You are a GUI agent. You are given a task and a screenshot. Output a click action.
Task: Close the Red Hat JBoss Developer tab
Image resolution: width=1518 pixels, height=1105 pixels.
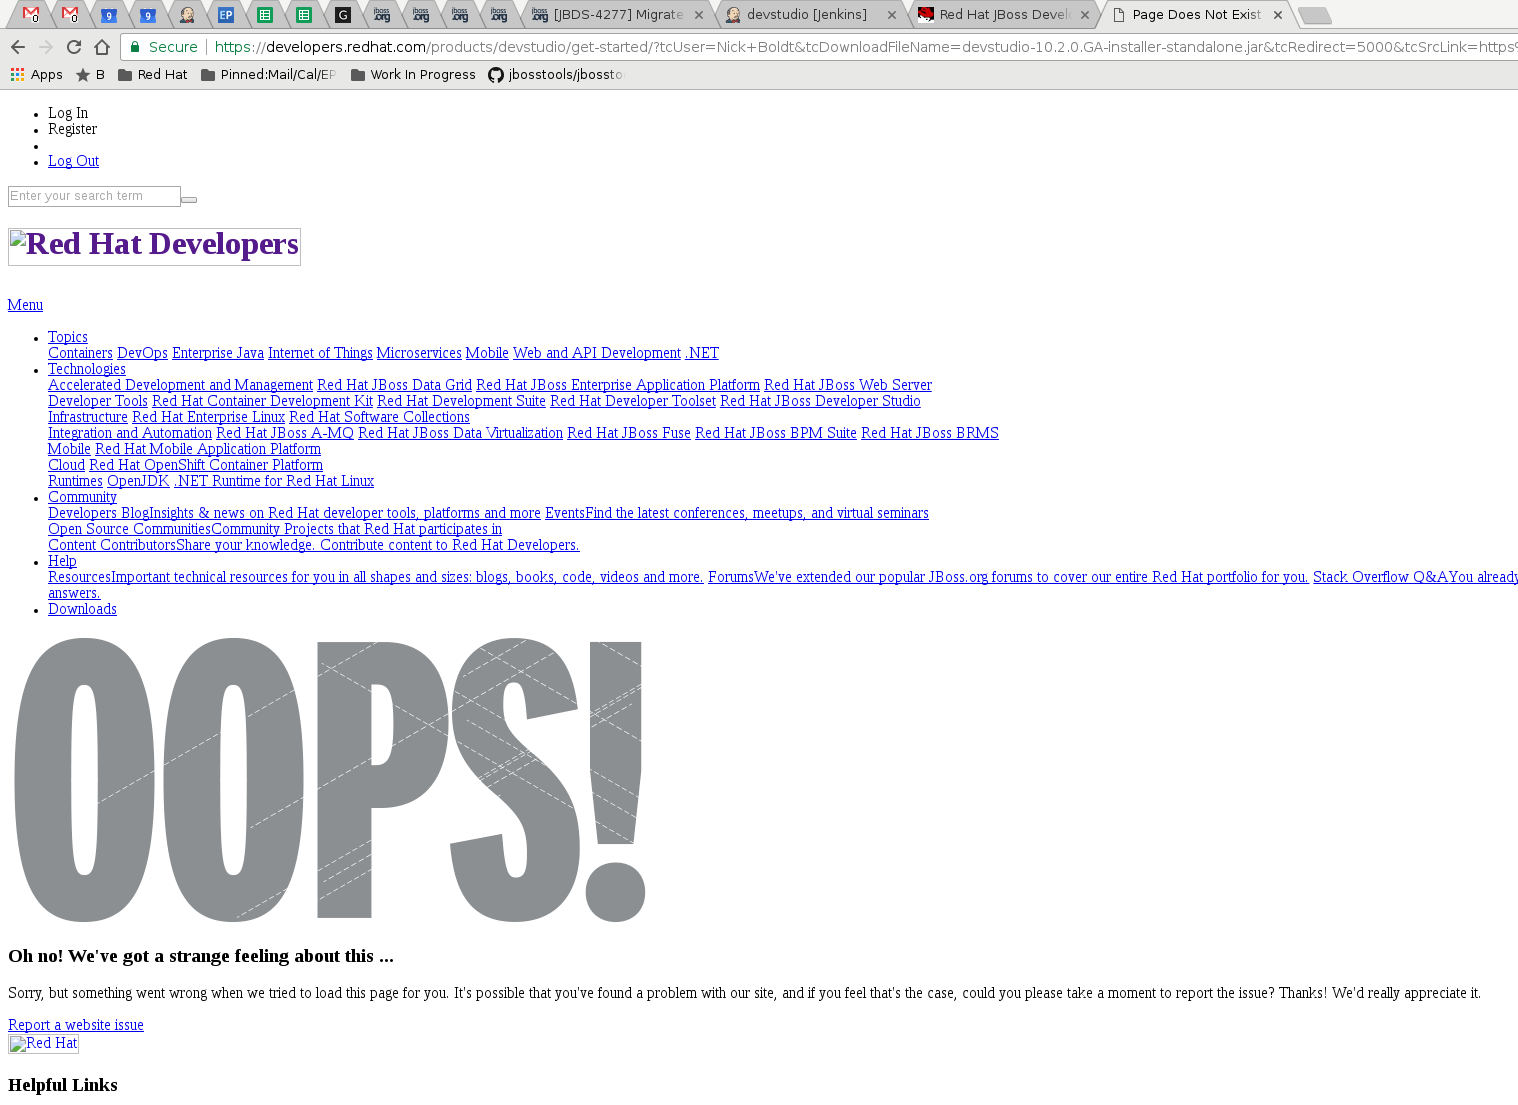click(1085, 15)
